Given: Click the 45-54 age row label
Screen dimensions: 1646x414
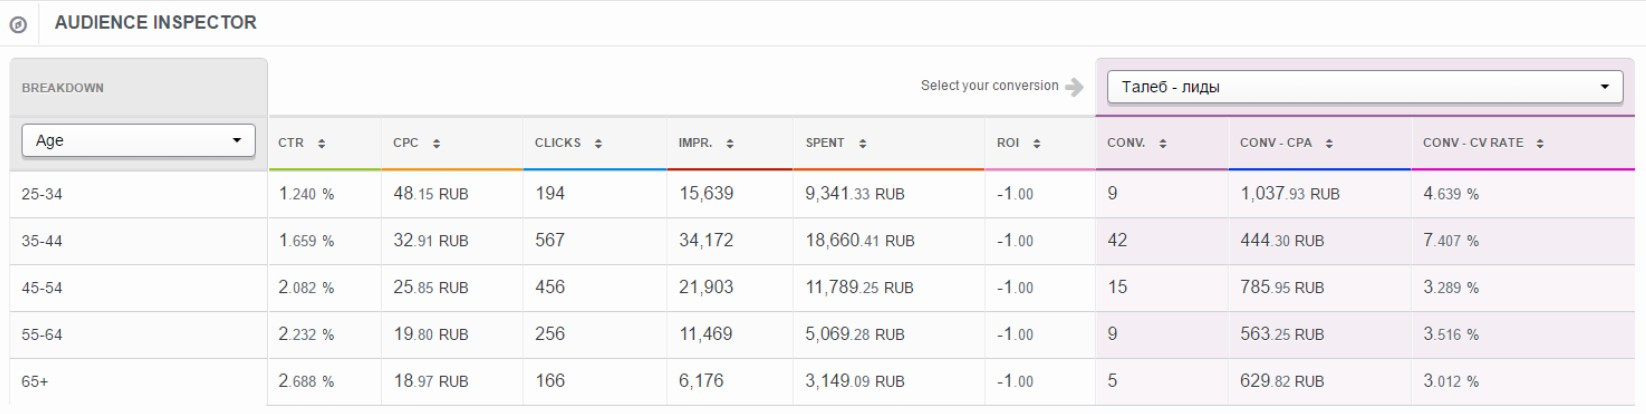Looking at the screenshot, I should (42, 288).
